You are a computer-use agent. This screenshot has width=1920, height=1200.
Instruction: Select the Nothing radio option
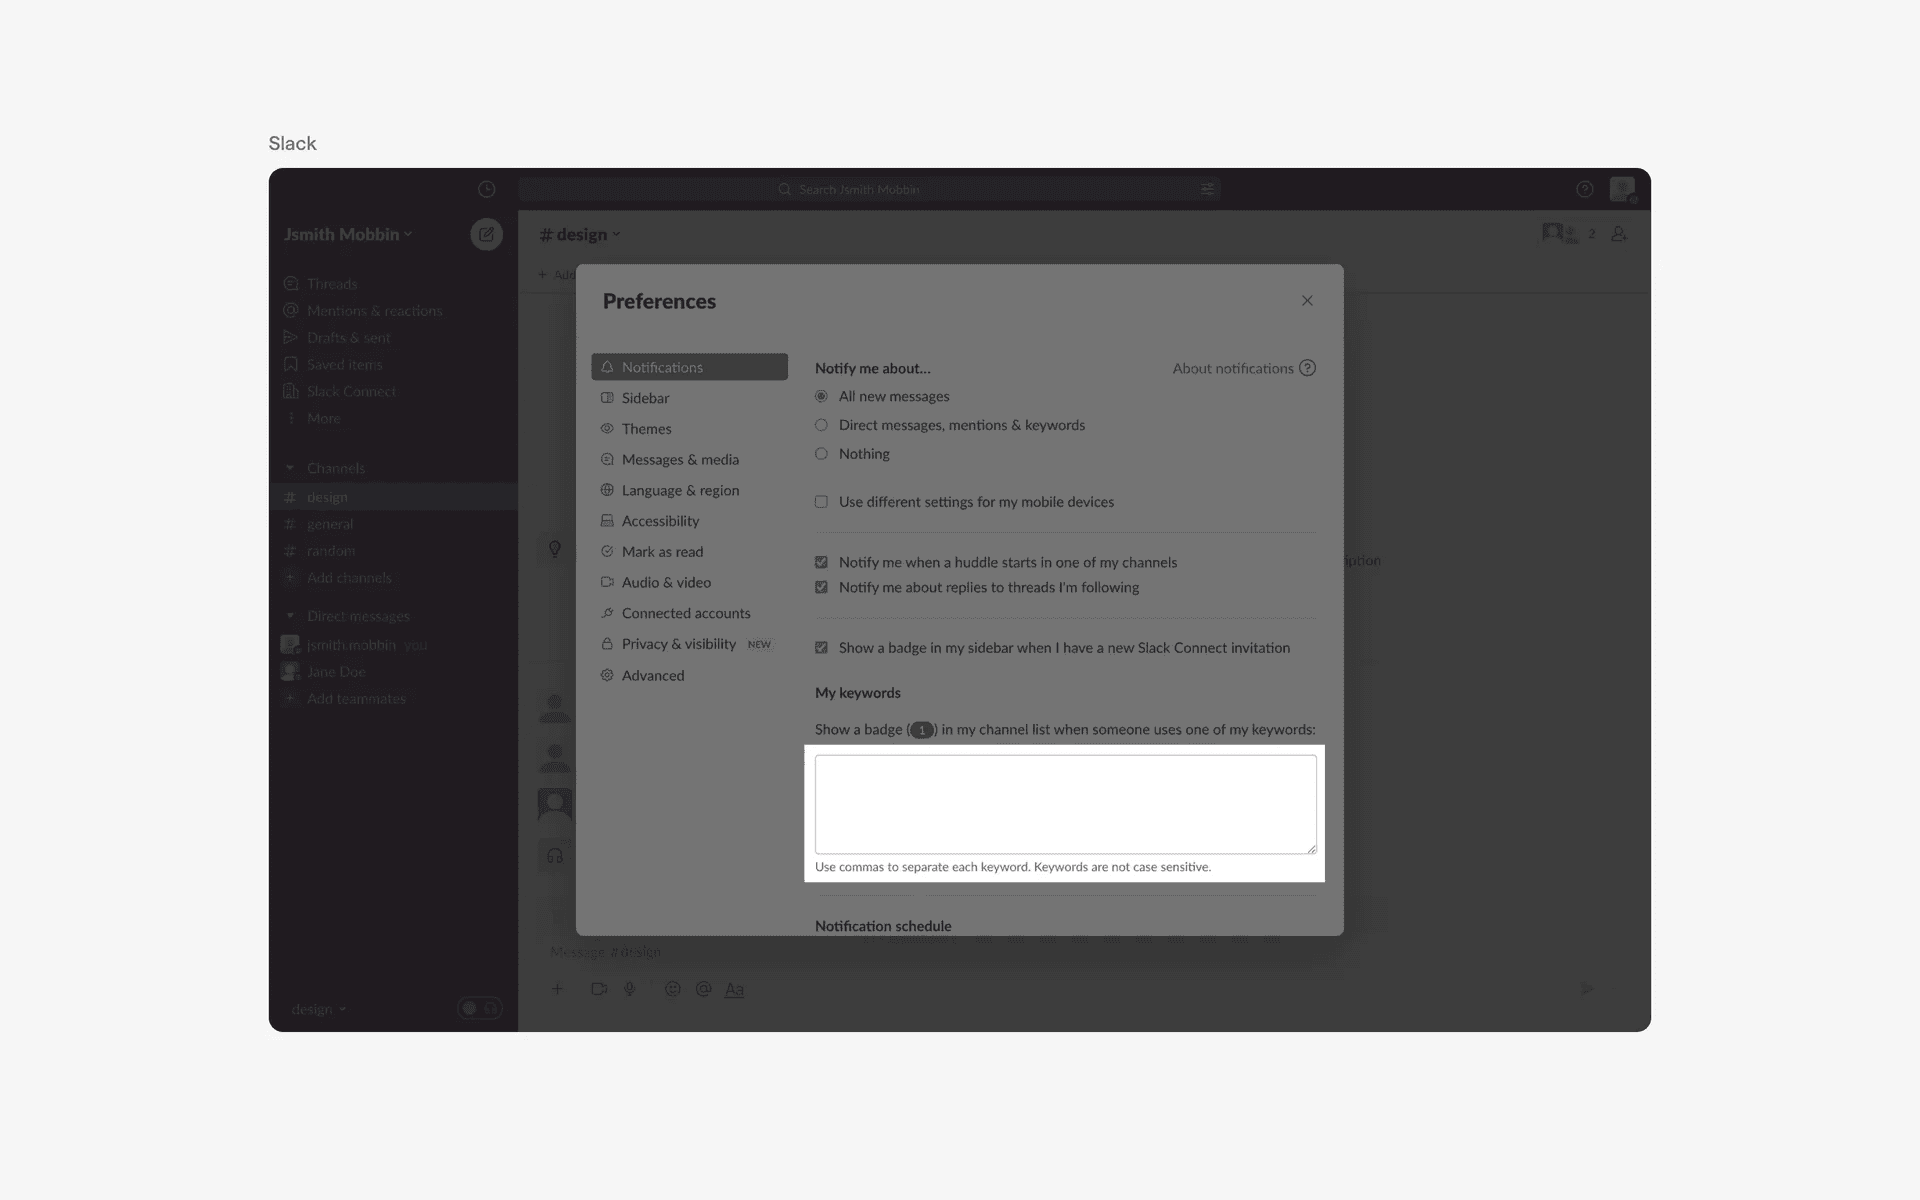tap(821, 454)
